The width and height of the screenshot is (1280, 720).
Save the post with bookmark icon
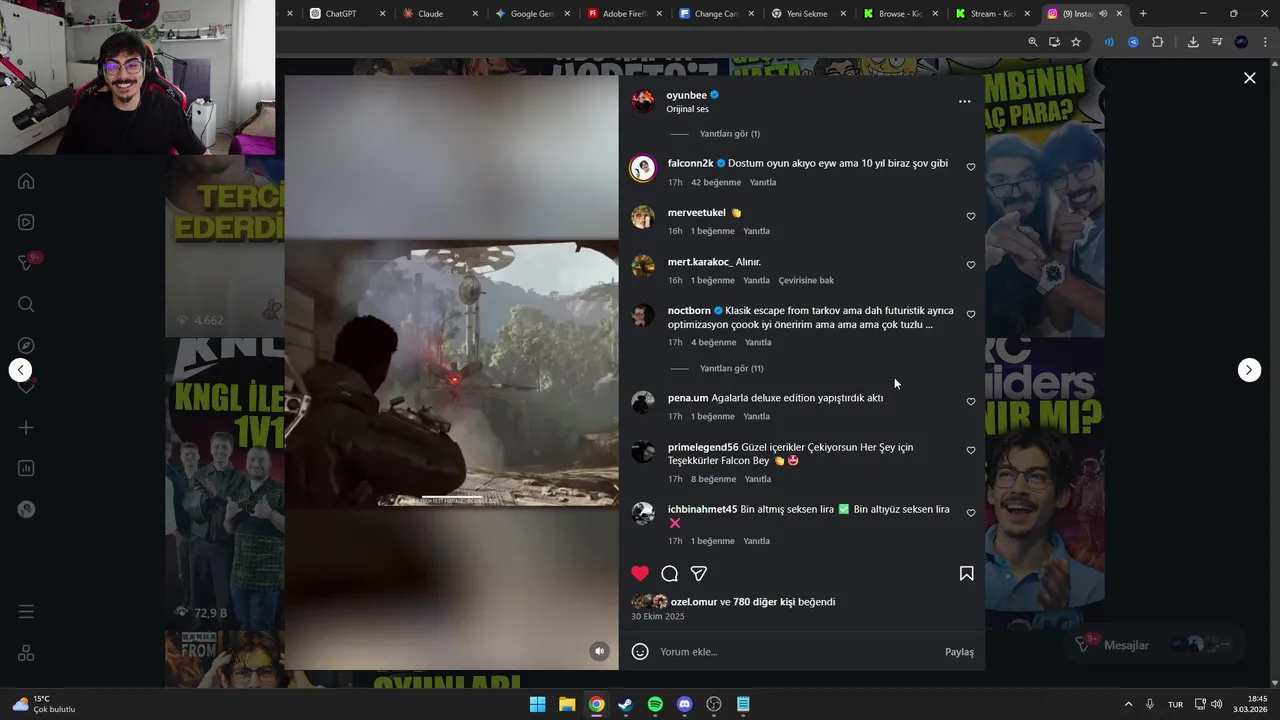click(966, 573)
